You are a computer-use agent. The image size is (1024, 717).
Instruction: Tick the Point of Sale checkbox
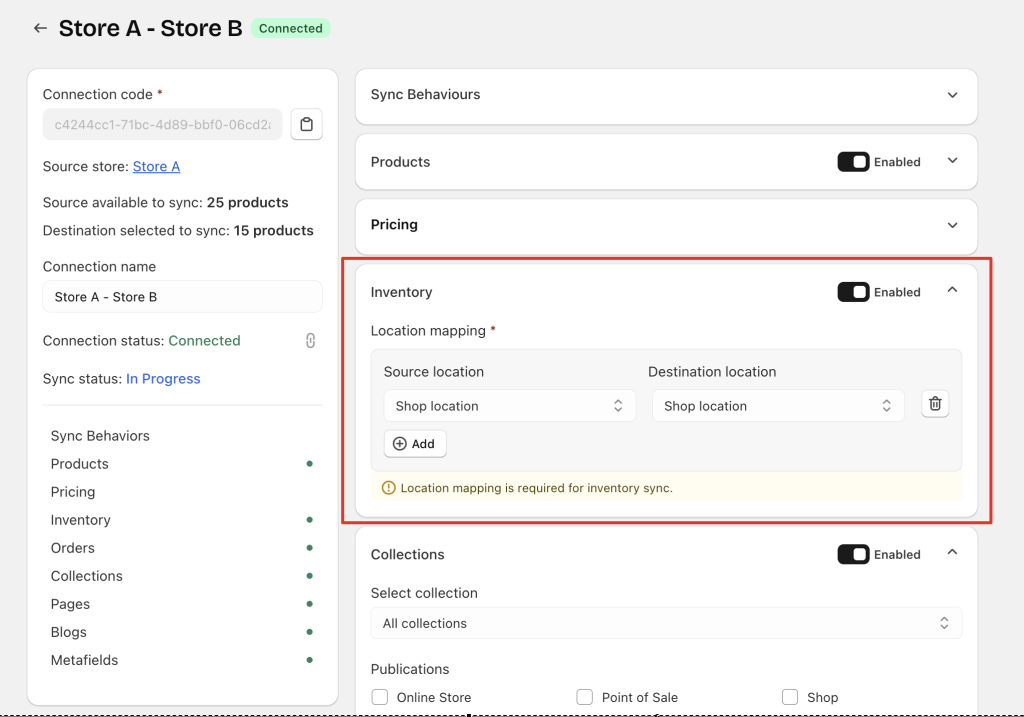pyautogui.click(x=585, y=697)
